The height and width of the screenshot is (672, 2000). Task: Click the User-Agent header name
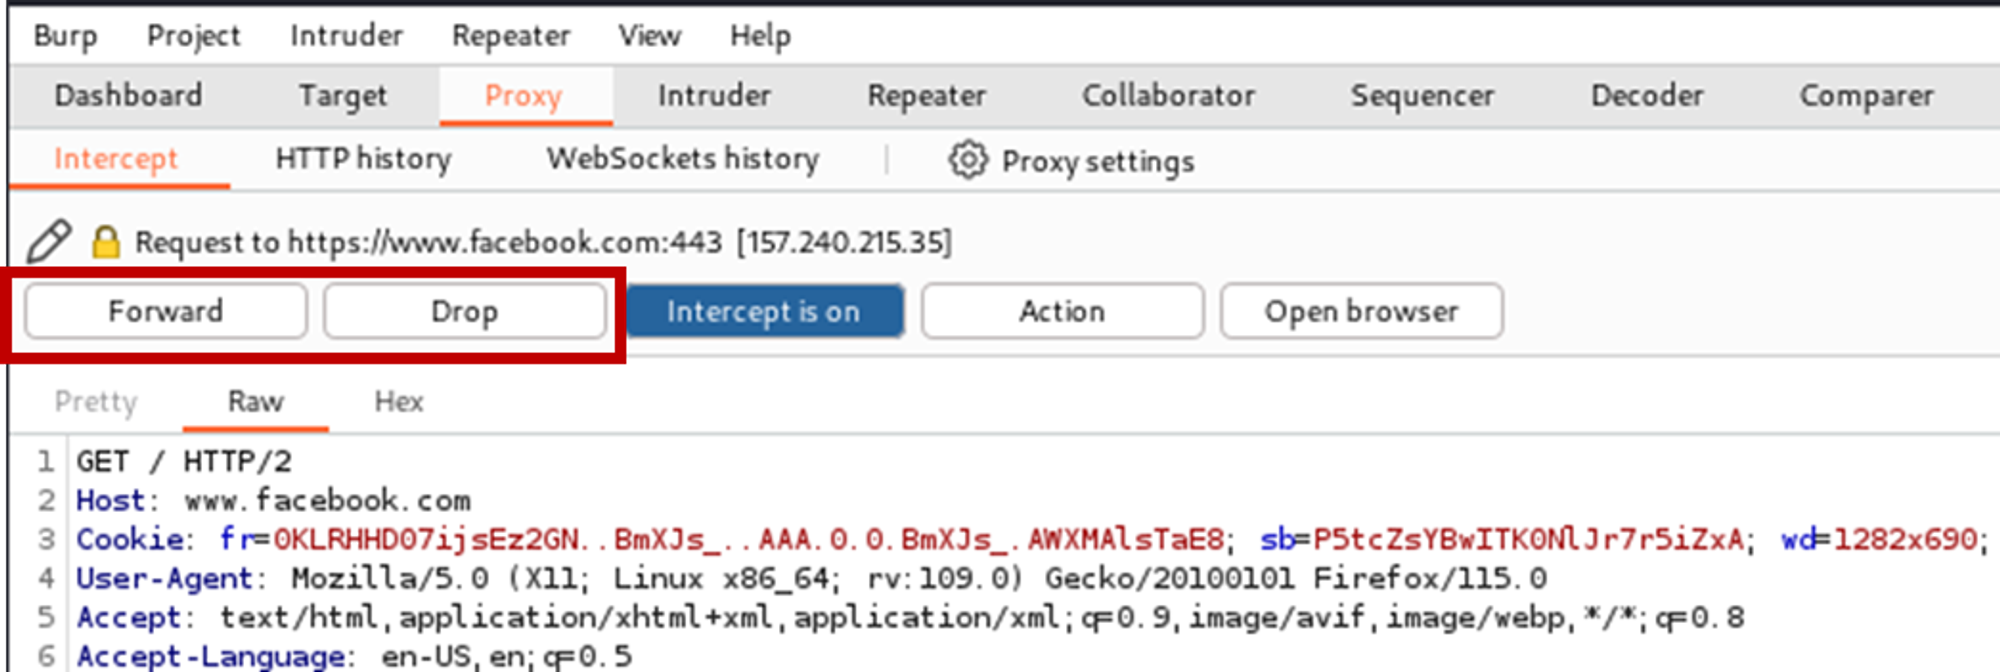(x=167, y=578)
